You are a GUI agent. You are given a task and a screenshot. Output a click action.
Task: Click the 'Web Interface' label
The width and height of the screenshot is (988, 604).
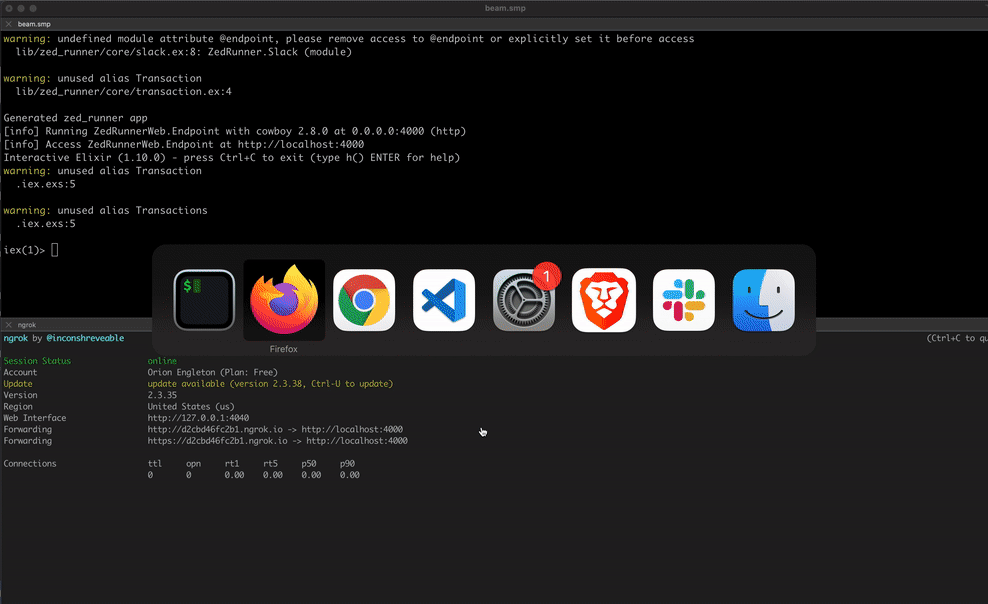tap(35, 418)
